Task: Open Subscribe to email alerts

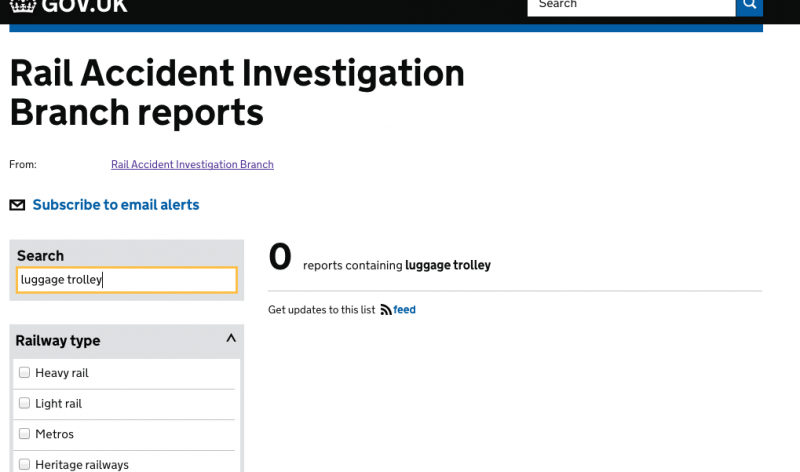Action: pos(116,205)
